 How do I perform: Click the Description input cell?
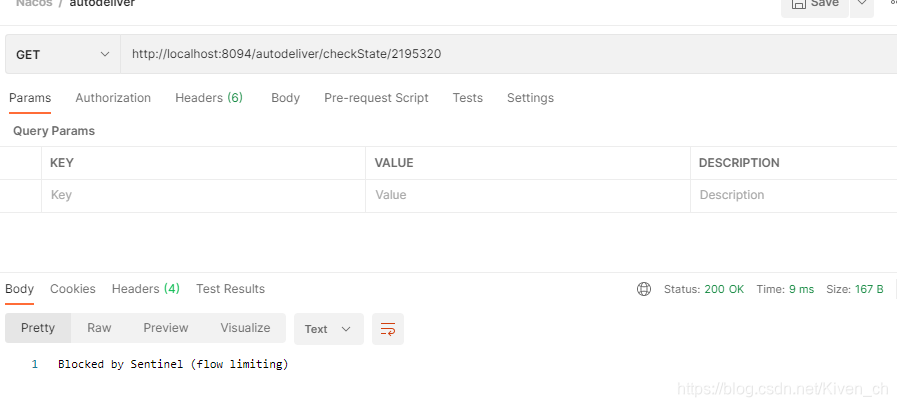[x=794, y=195]
